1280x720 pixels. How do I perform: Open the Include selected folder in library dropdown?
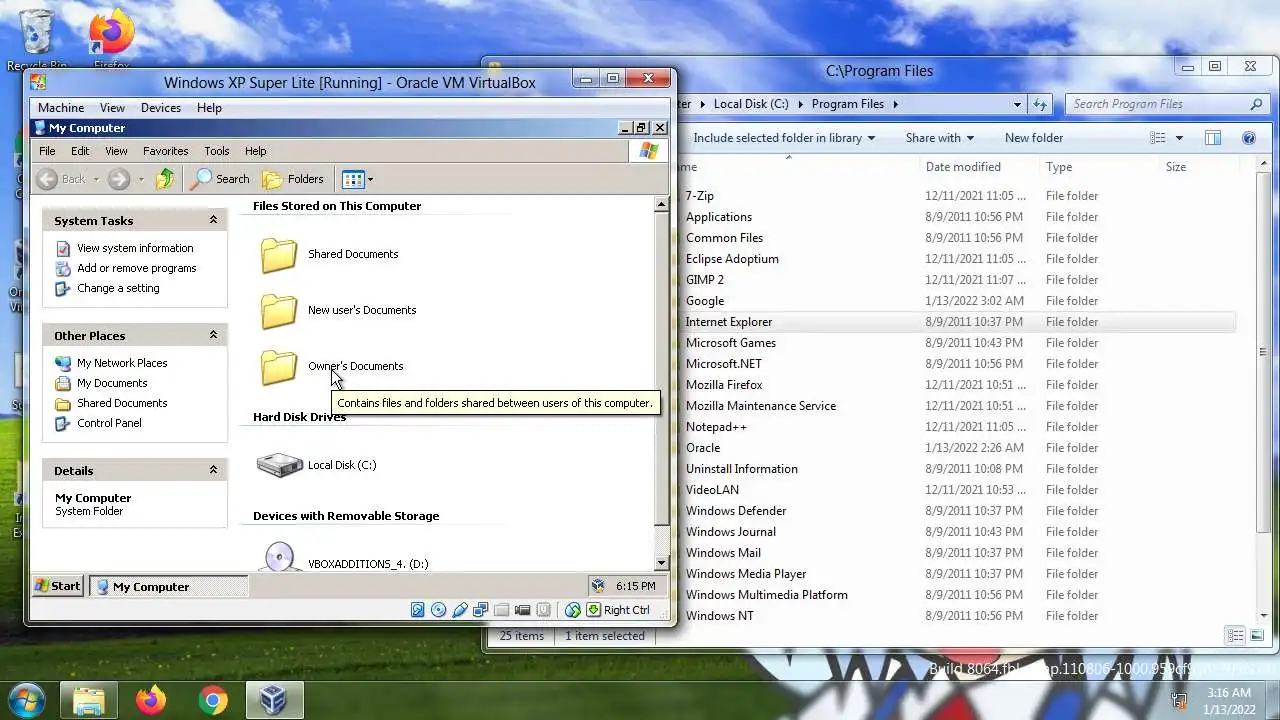click(784, 138)
